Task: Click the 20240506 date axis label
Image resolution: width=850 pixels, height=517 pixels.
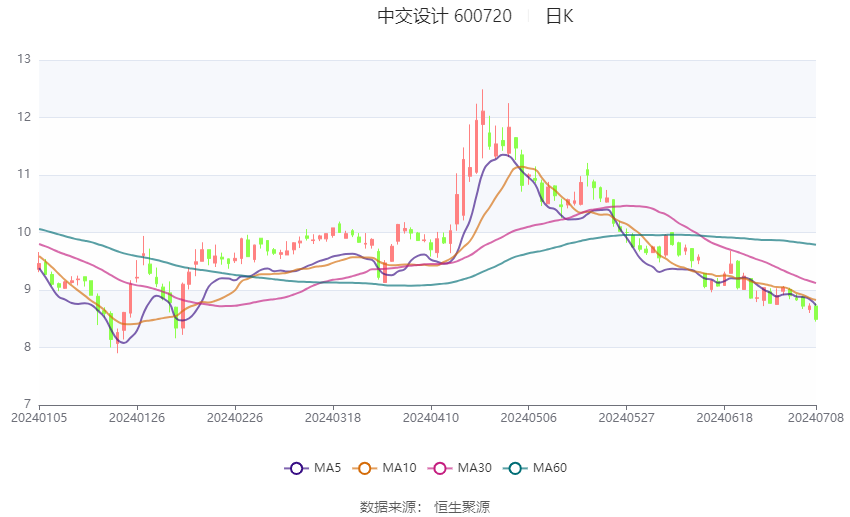Action: [529, 418]
